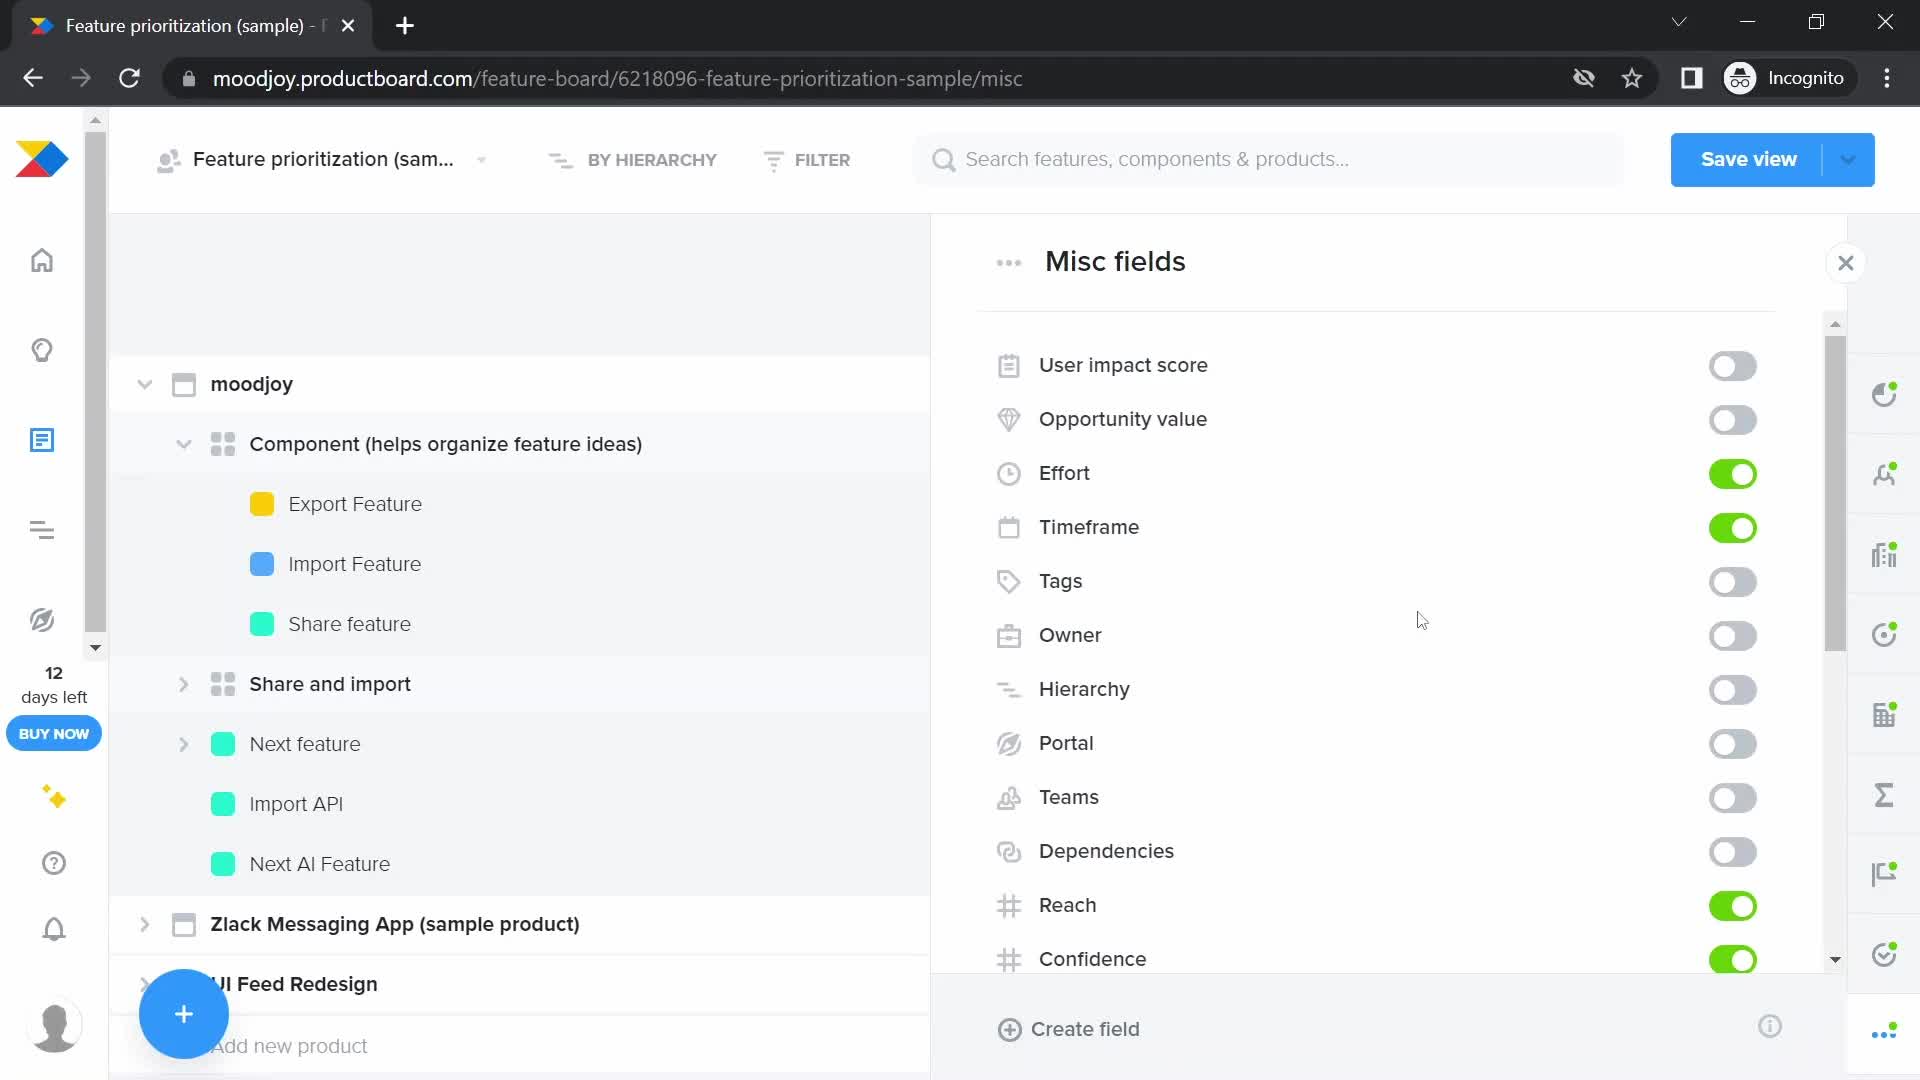Screen dimensions: 1920x1080
Task: Disable the Reach toggle
Action: (1732, 906)
